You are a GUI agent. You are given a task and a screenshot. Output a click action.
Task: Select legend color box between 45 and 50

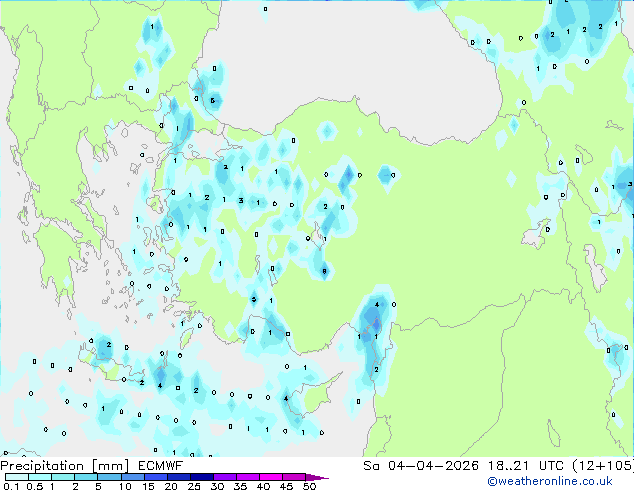tap(294, 477)
